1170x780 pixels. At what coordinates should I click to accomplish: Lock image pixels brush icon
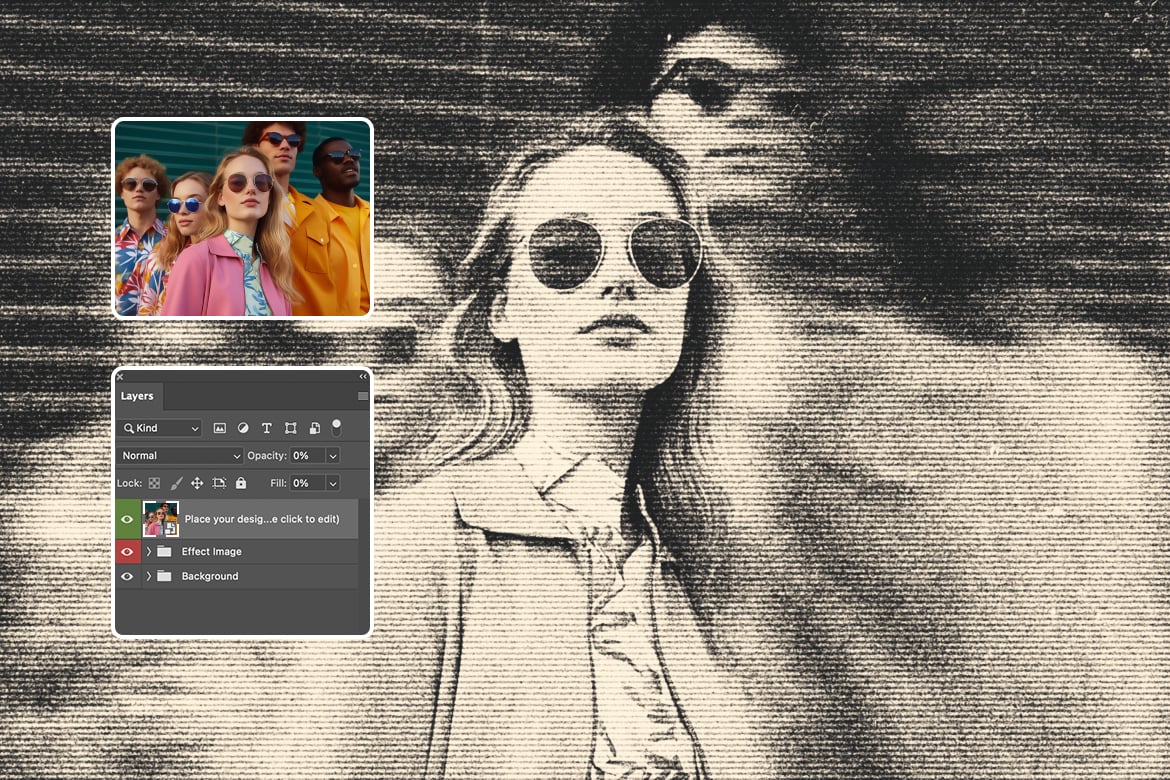point(176,483)
